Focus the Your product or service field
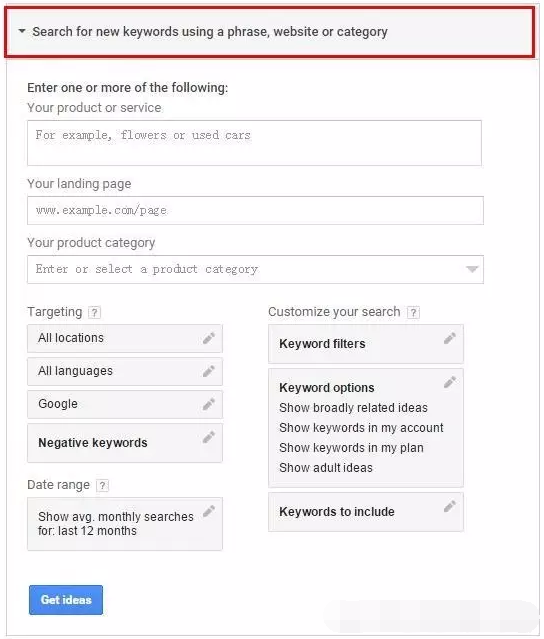Screen dimensions: 544x639 click(254, 143)
